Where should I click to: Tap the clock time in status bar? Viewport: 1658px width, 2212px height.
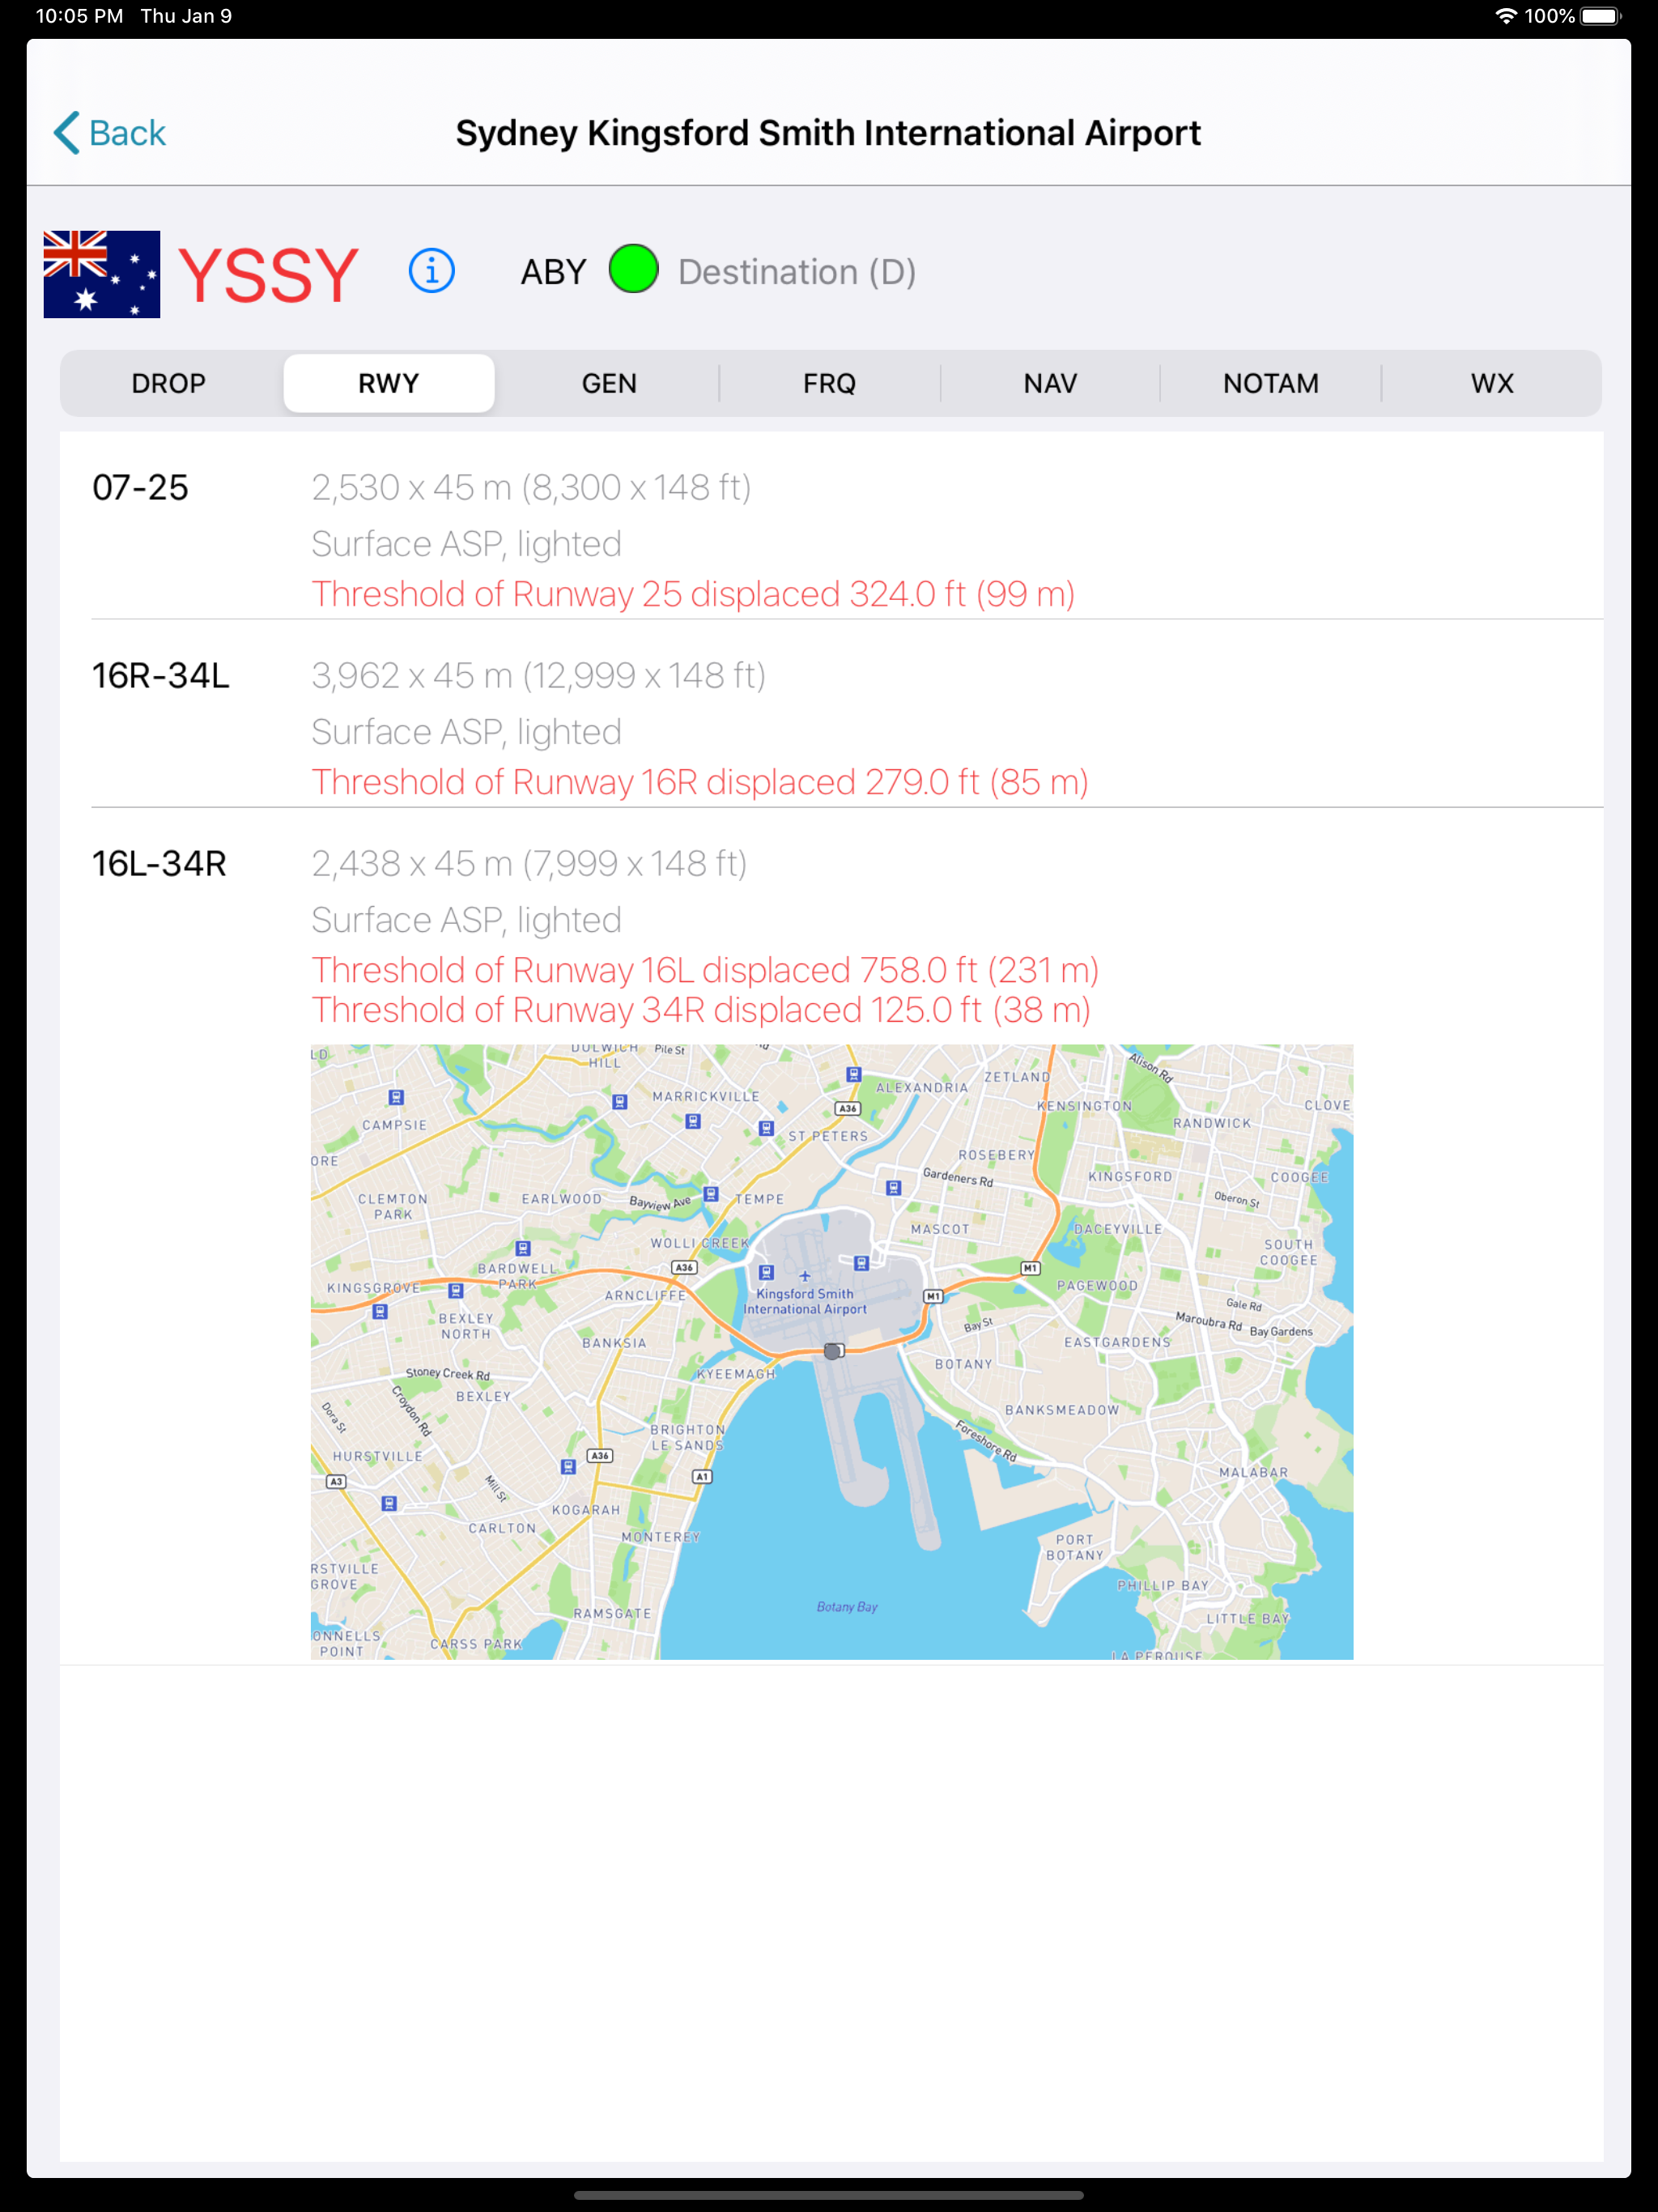point(79,16)
